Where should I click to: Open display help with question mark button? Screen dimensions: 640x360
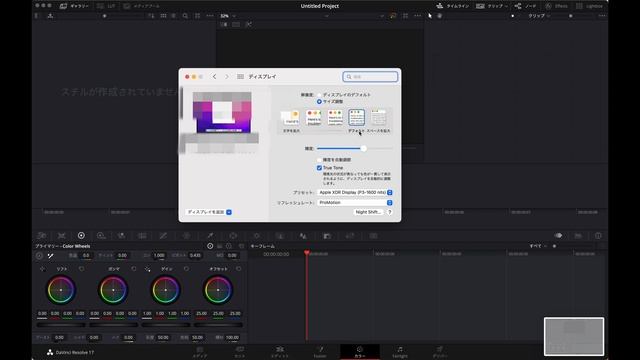point(389,212)
